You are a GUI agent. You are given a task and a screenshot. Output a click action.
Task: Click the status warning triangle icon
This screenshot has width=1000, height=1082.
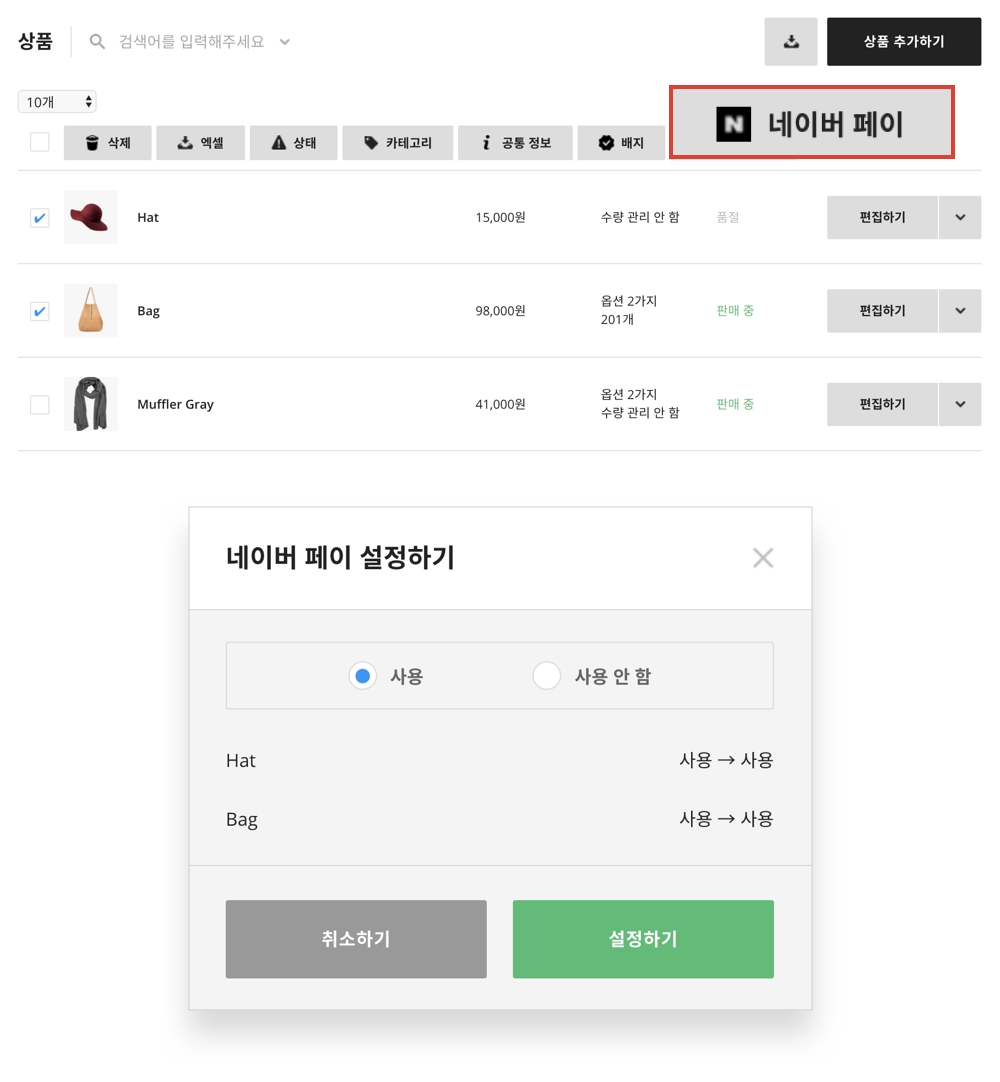279,143
